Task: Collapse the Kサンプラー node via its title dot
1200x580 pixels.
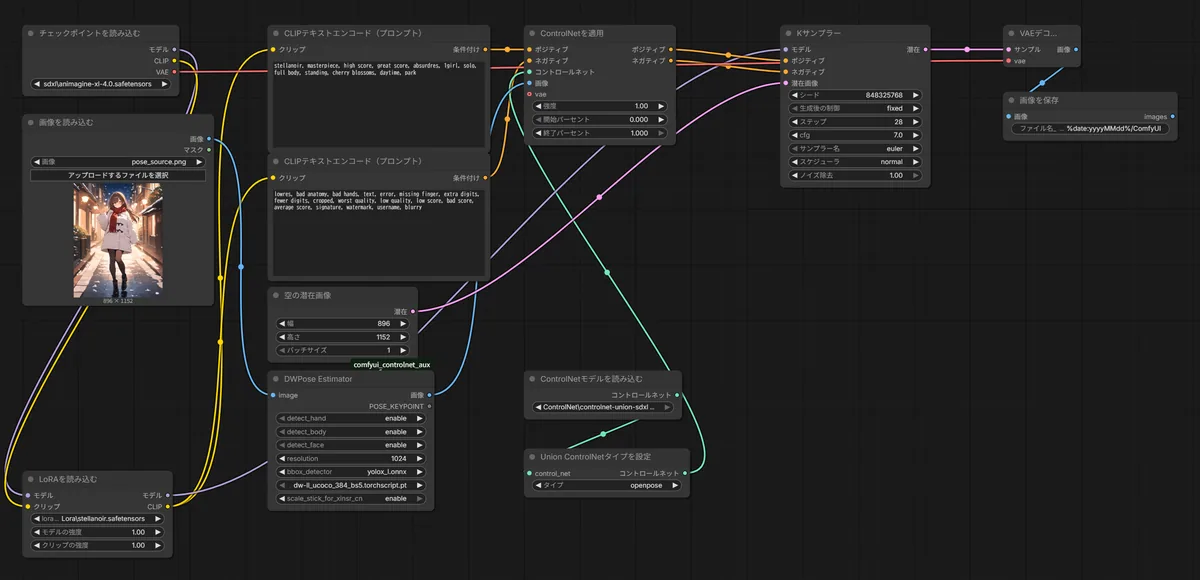Action: point(789,33)
